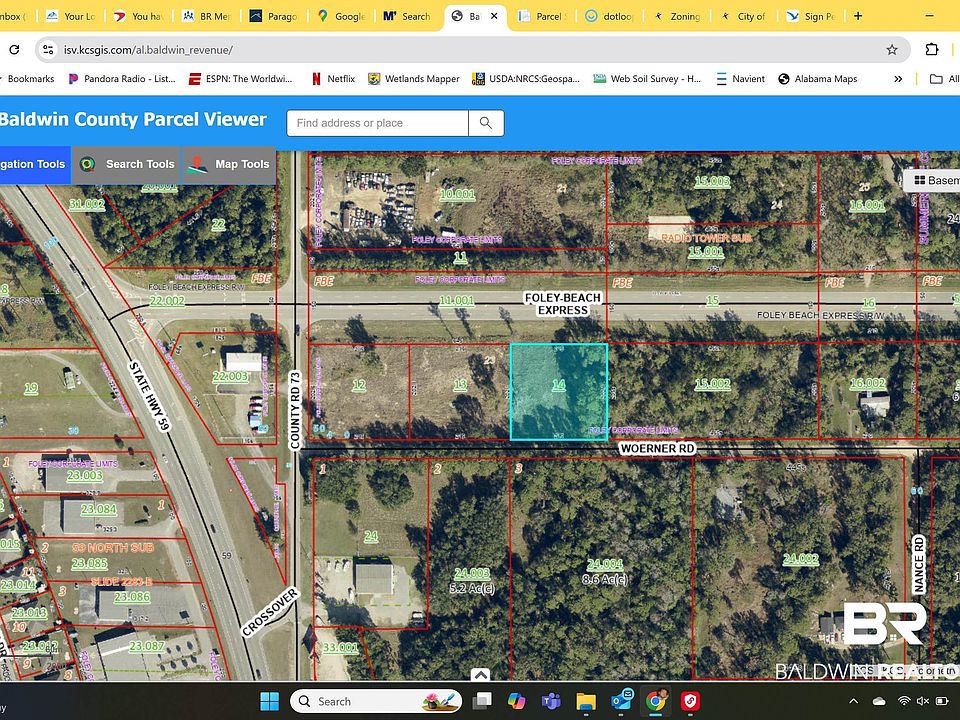Switch to the Parcel browser tab

pos(544,17)
